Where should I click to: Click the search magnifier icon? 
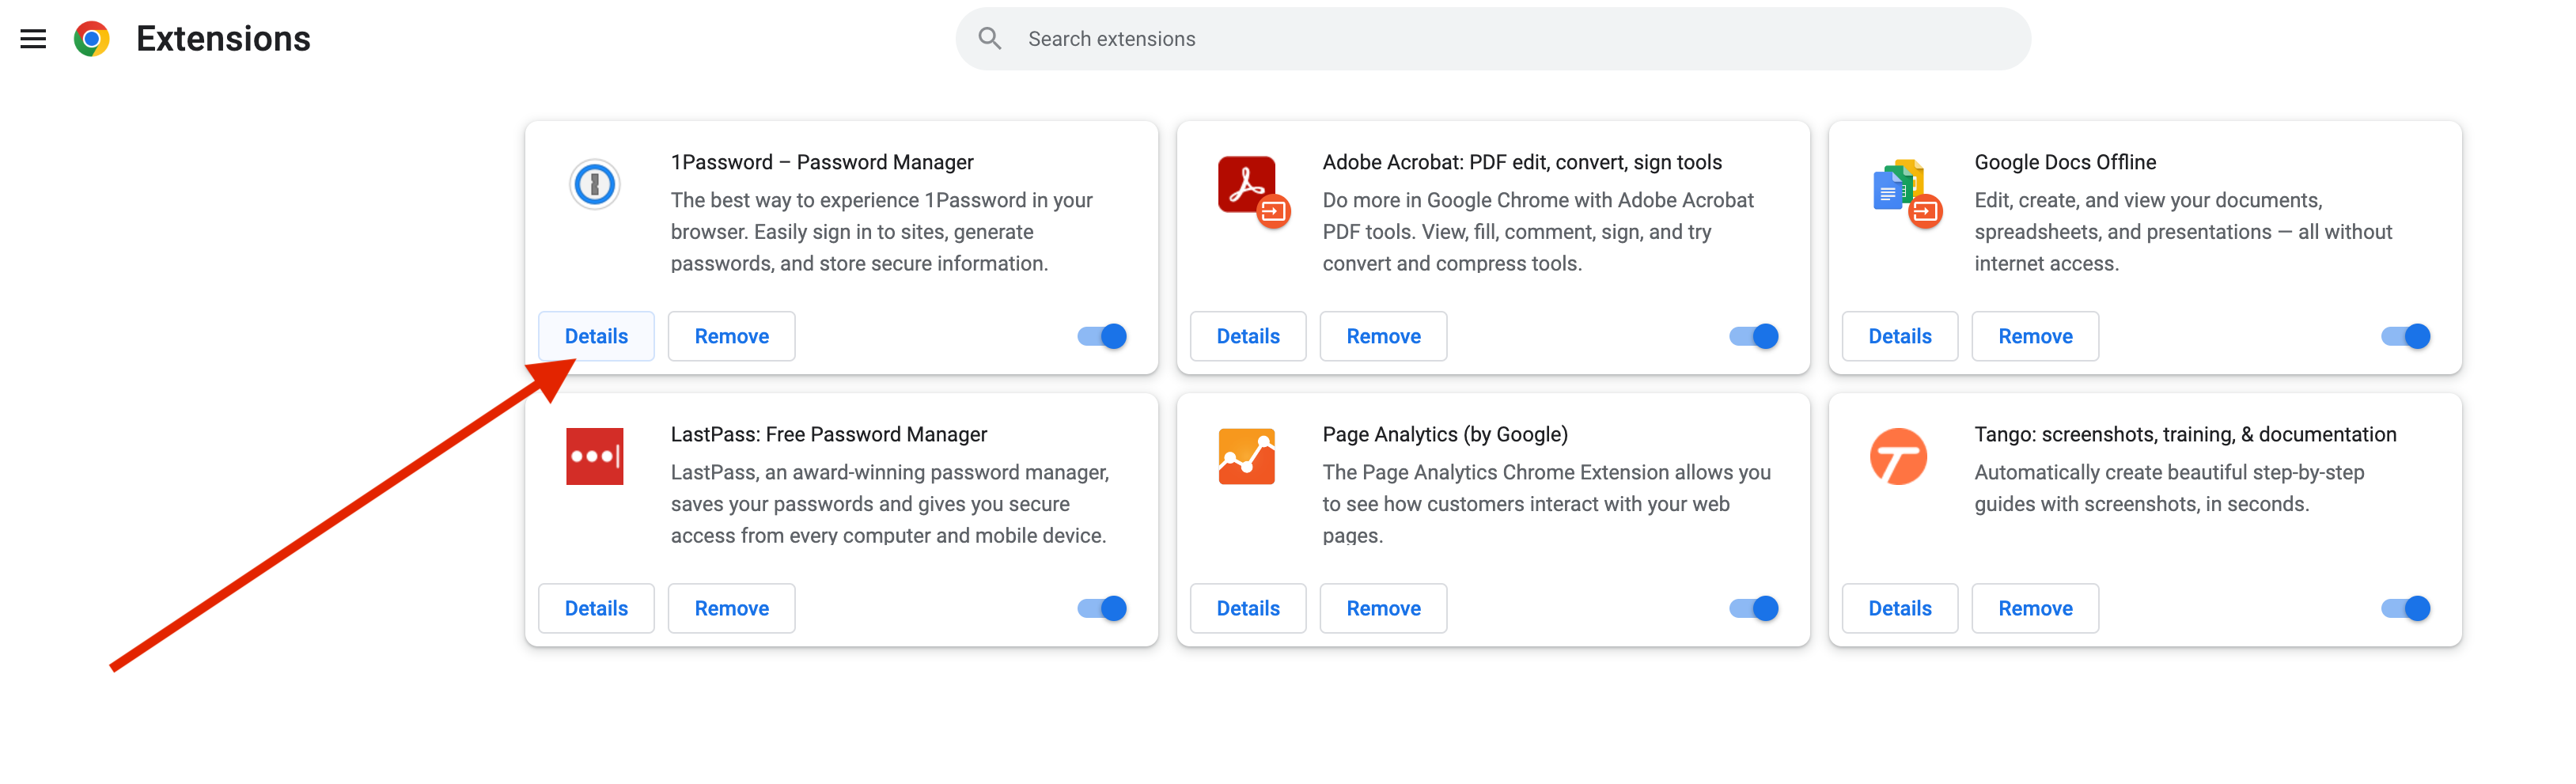pyautogui.click(x=989, y=39)
